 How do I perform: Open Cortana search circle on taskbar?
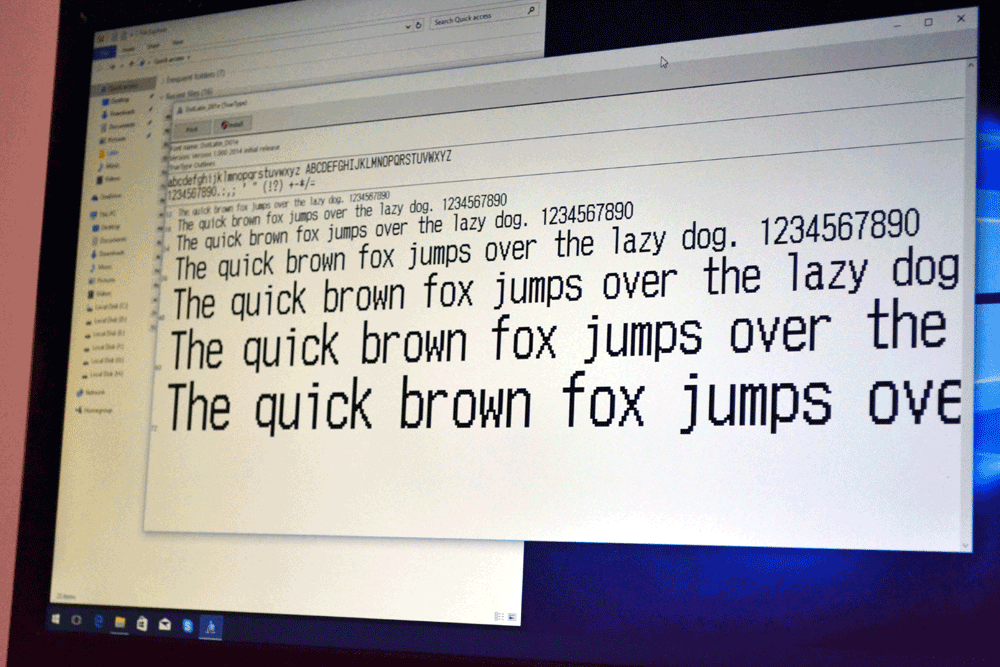point(77,620)
